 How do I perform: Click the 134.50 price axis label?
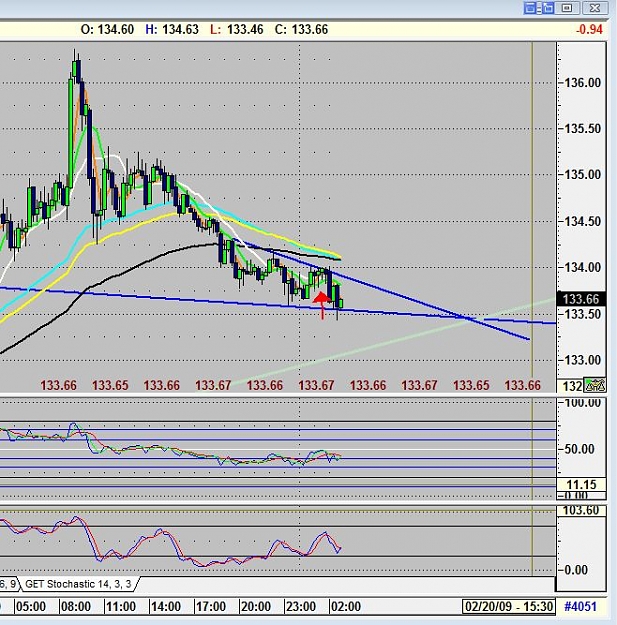point(582,221)
